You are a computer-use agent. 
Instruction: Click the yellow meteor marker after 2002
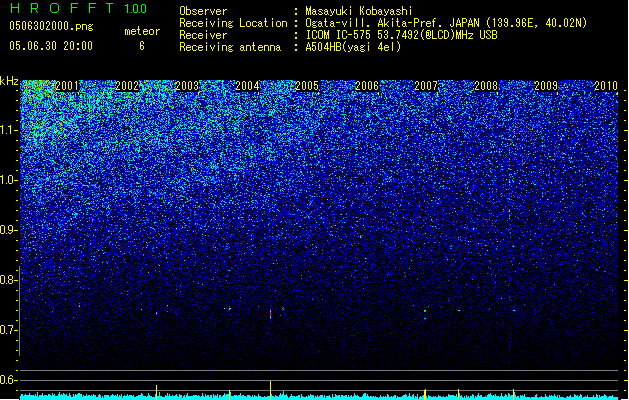[x=156, y=392]
